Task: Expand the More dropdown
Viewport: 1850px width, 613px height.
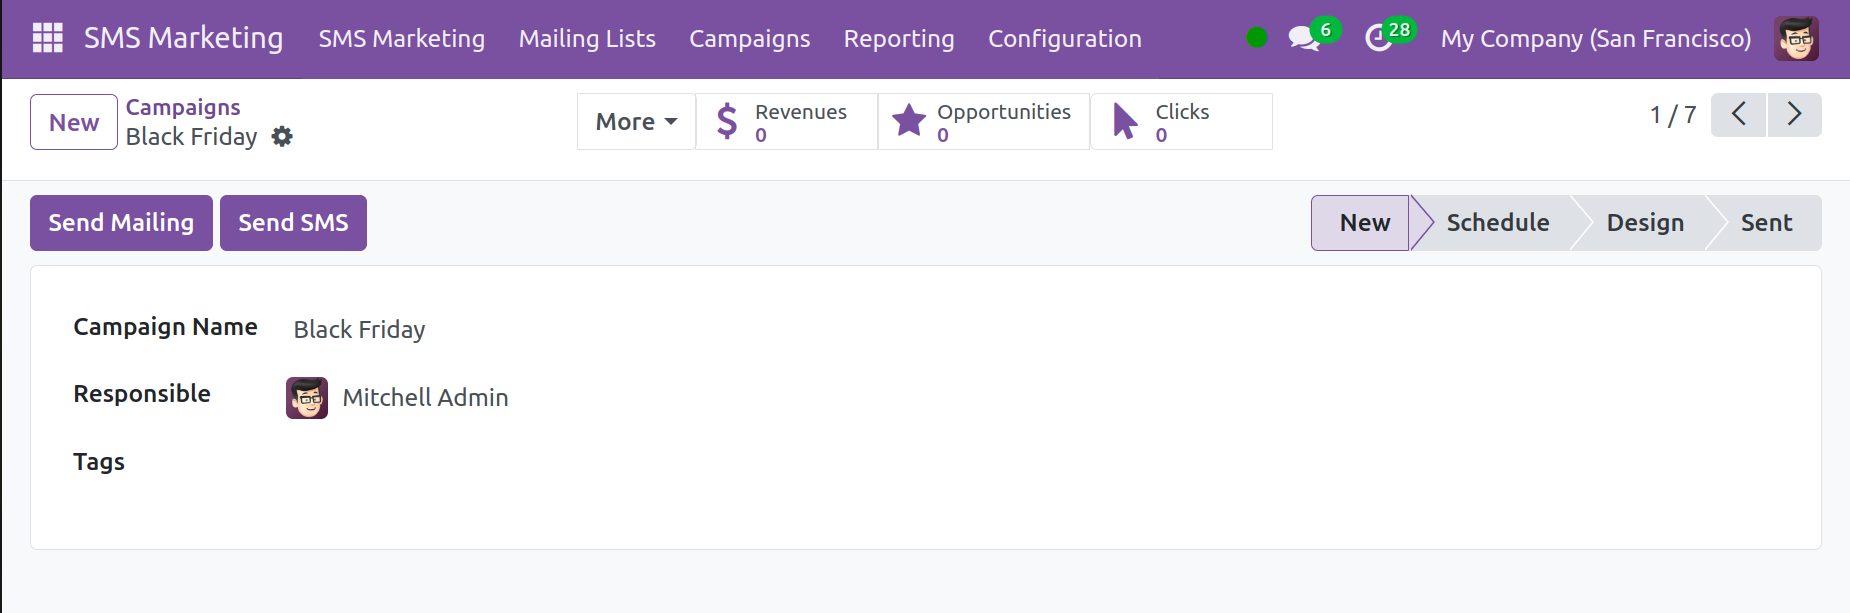Action: [x=636, y=122]
